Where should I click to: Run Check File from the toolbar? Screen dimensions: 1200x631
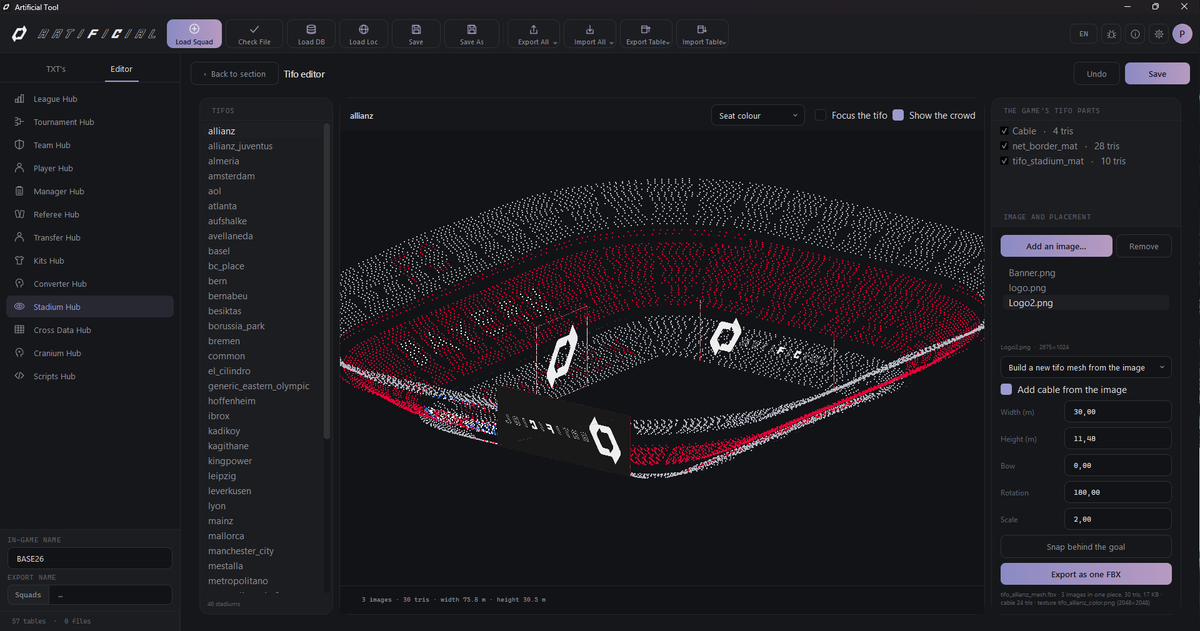click(x=254, y=34)
